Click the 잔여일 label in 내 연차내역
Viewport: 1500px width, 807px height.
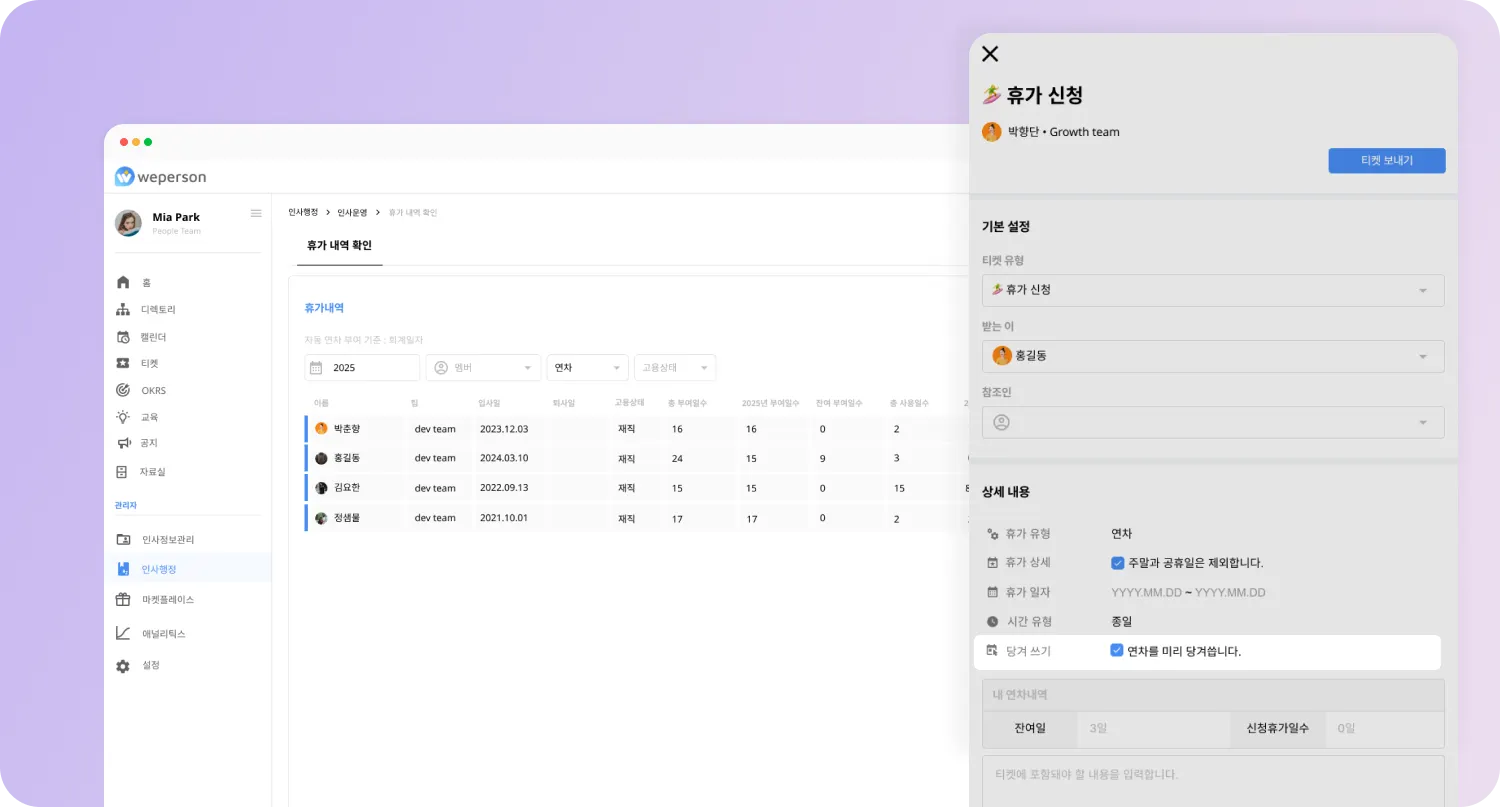point(1030,729)
